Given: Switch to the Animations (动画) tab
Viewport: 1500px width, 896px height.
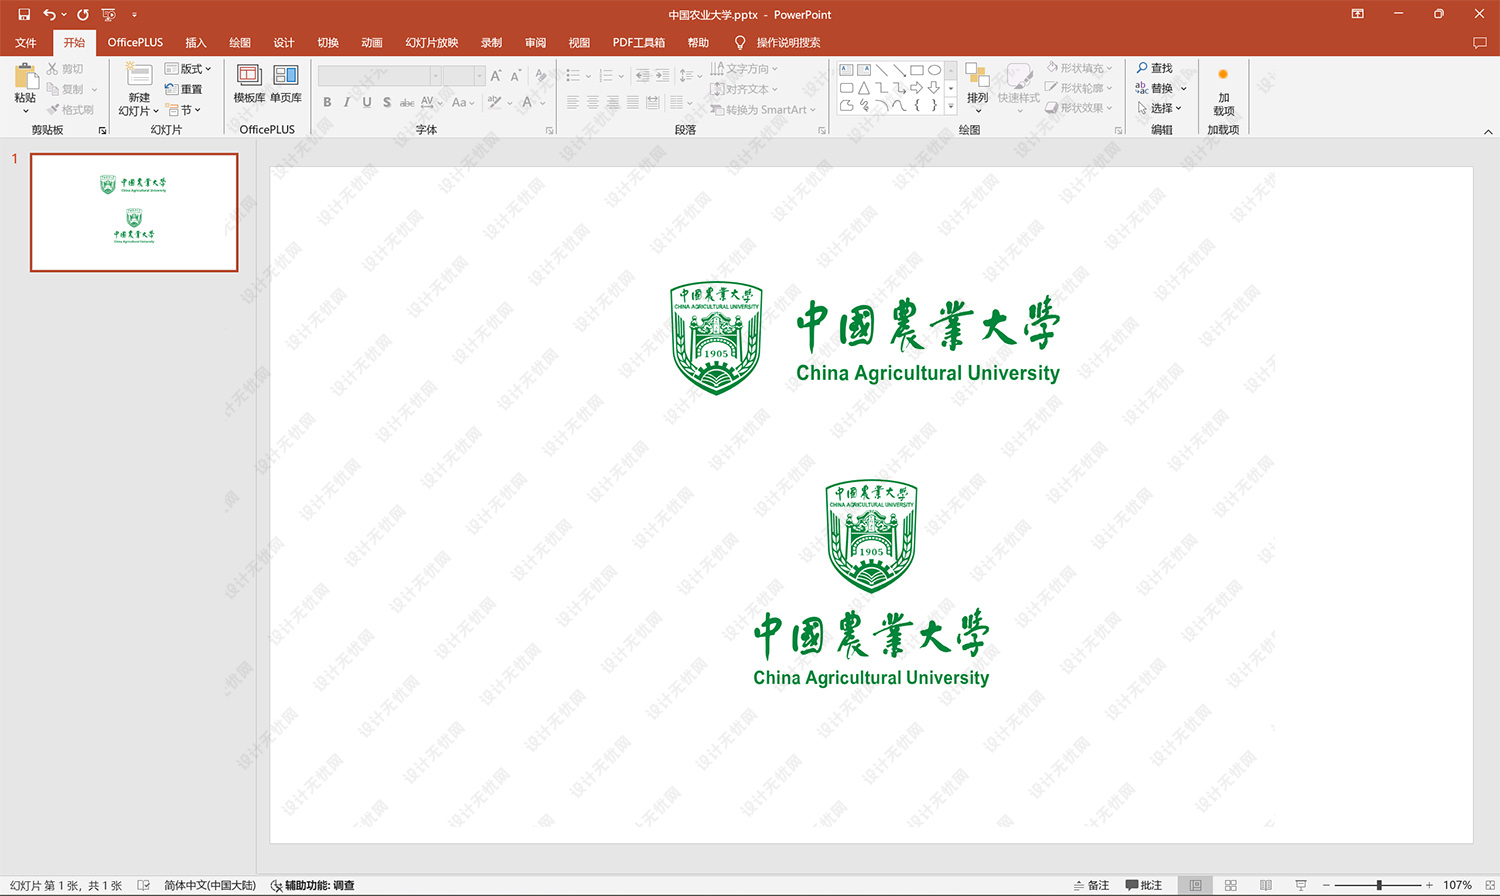Looking at the screenshot, I should (x=372, y=42).
